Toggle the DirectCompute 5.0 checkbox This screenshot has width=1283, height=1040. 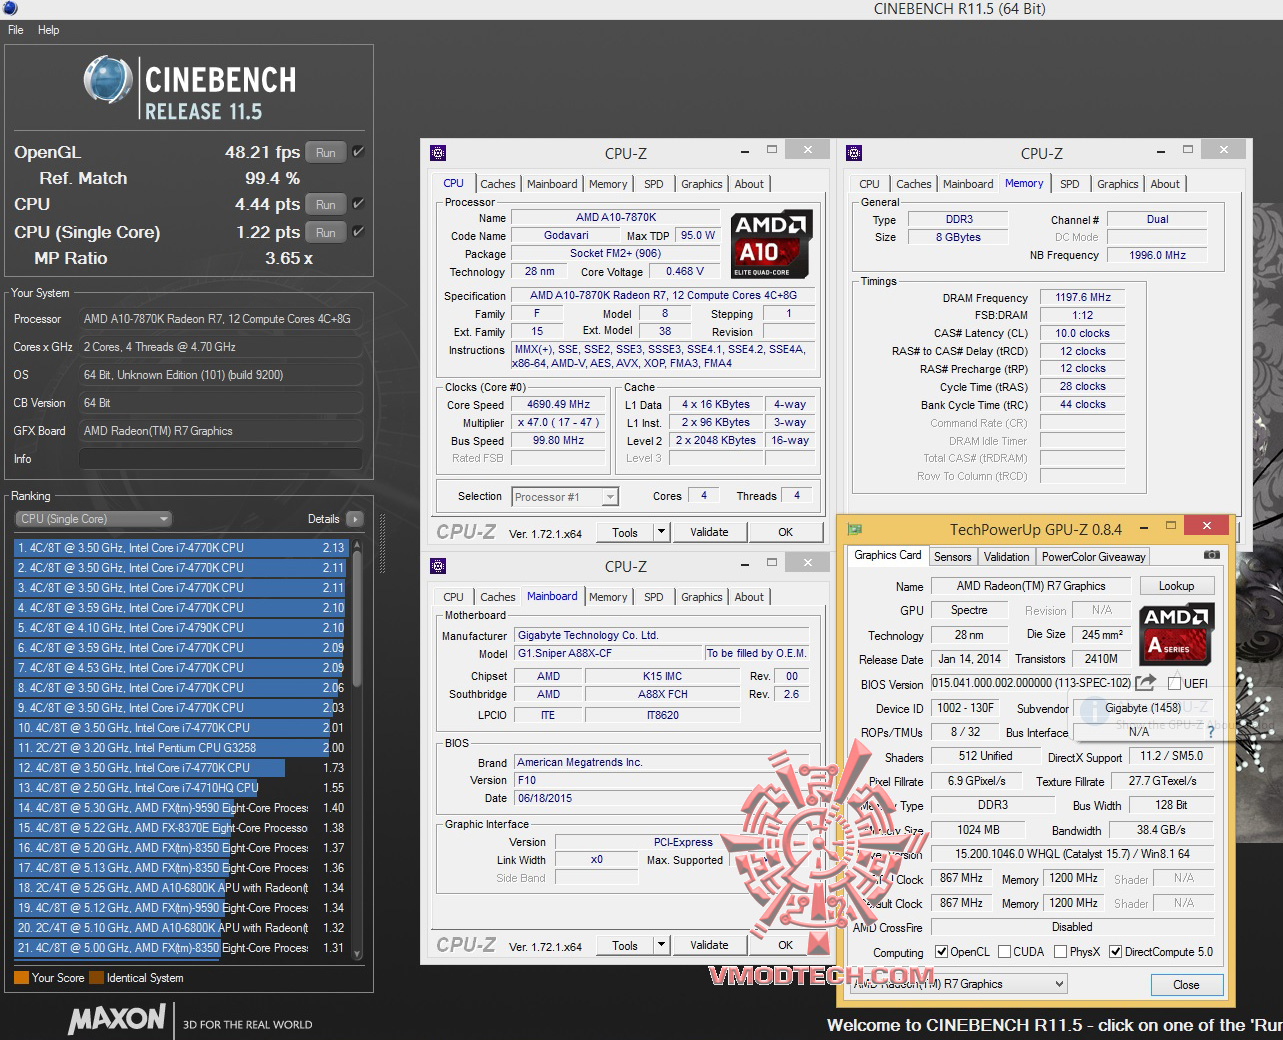[1116, 952]
